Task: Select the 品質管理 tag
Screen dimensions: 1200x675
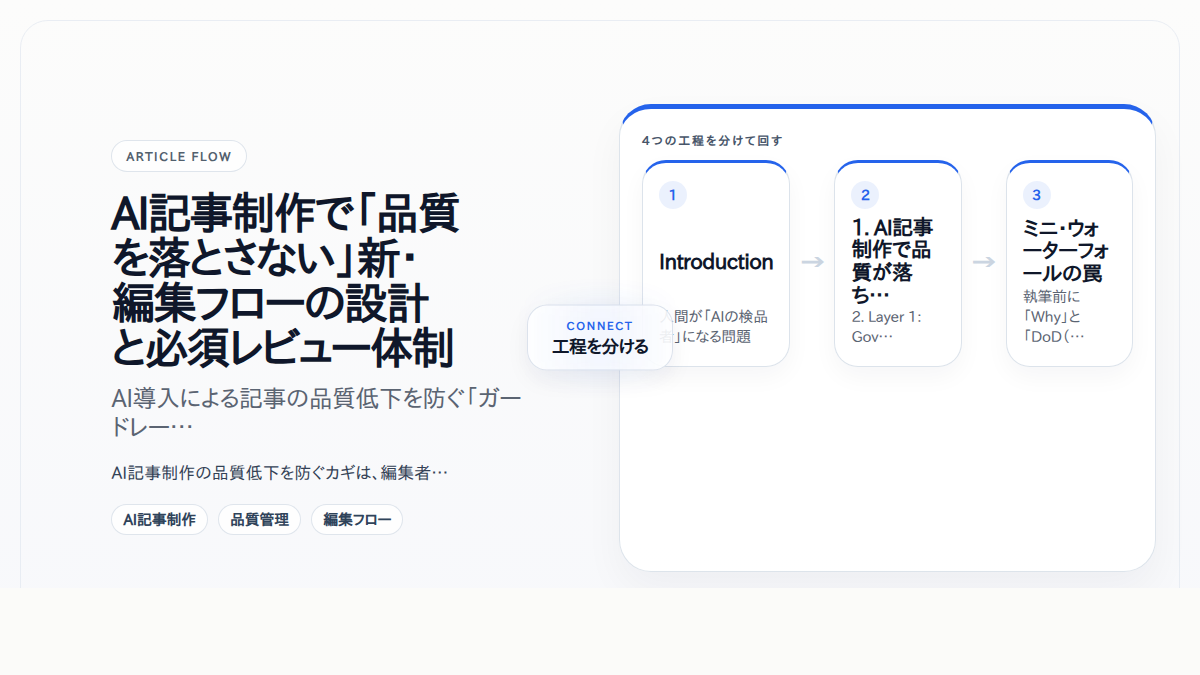Action: coord(259,519)
